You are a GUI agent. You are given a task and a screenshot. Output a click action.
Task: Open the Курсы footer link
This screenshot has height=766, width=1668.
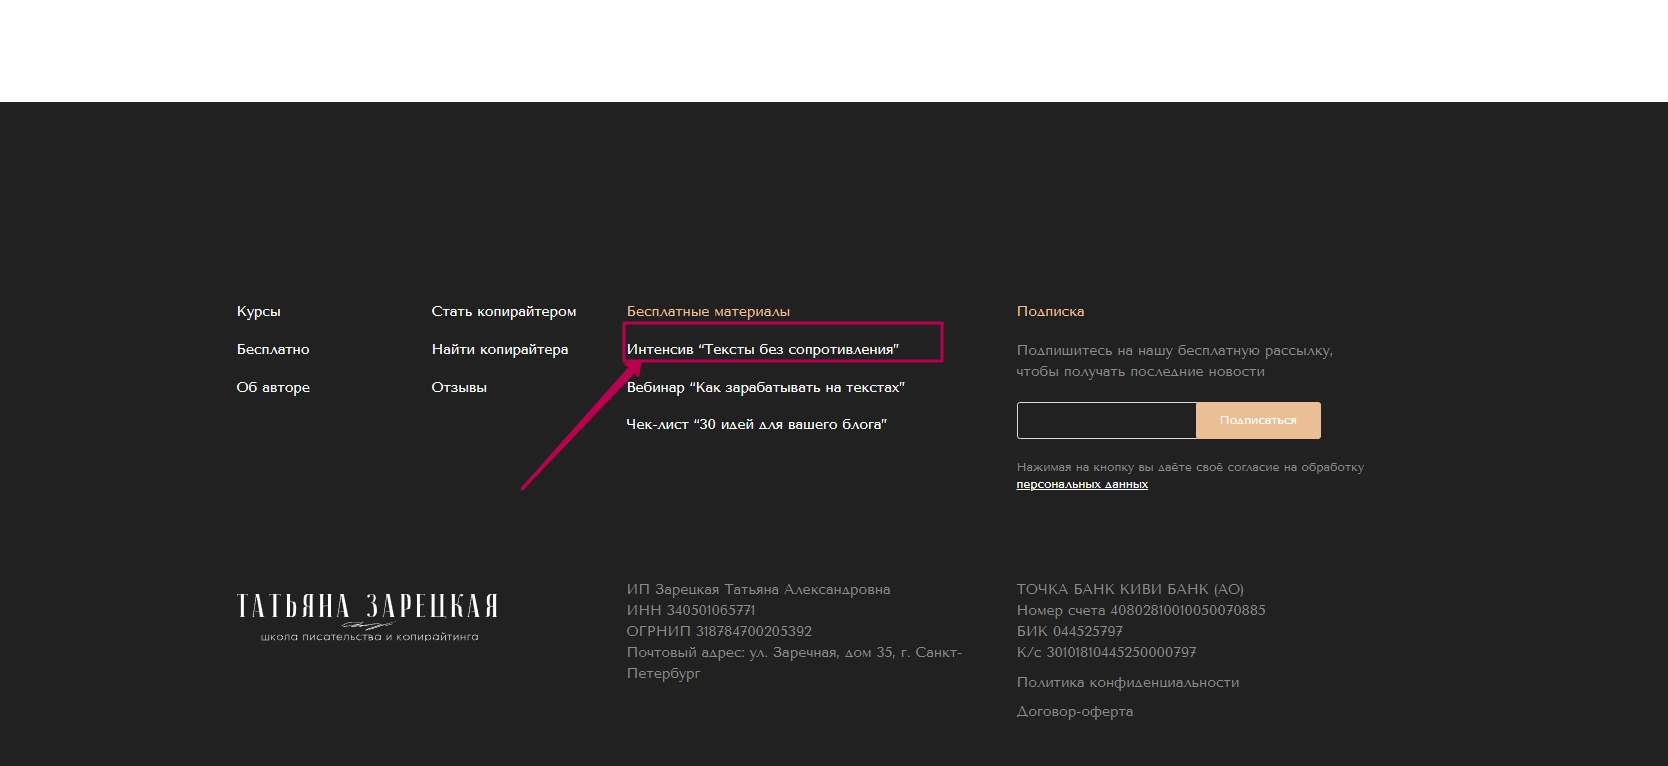click(x=258, y=311)
